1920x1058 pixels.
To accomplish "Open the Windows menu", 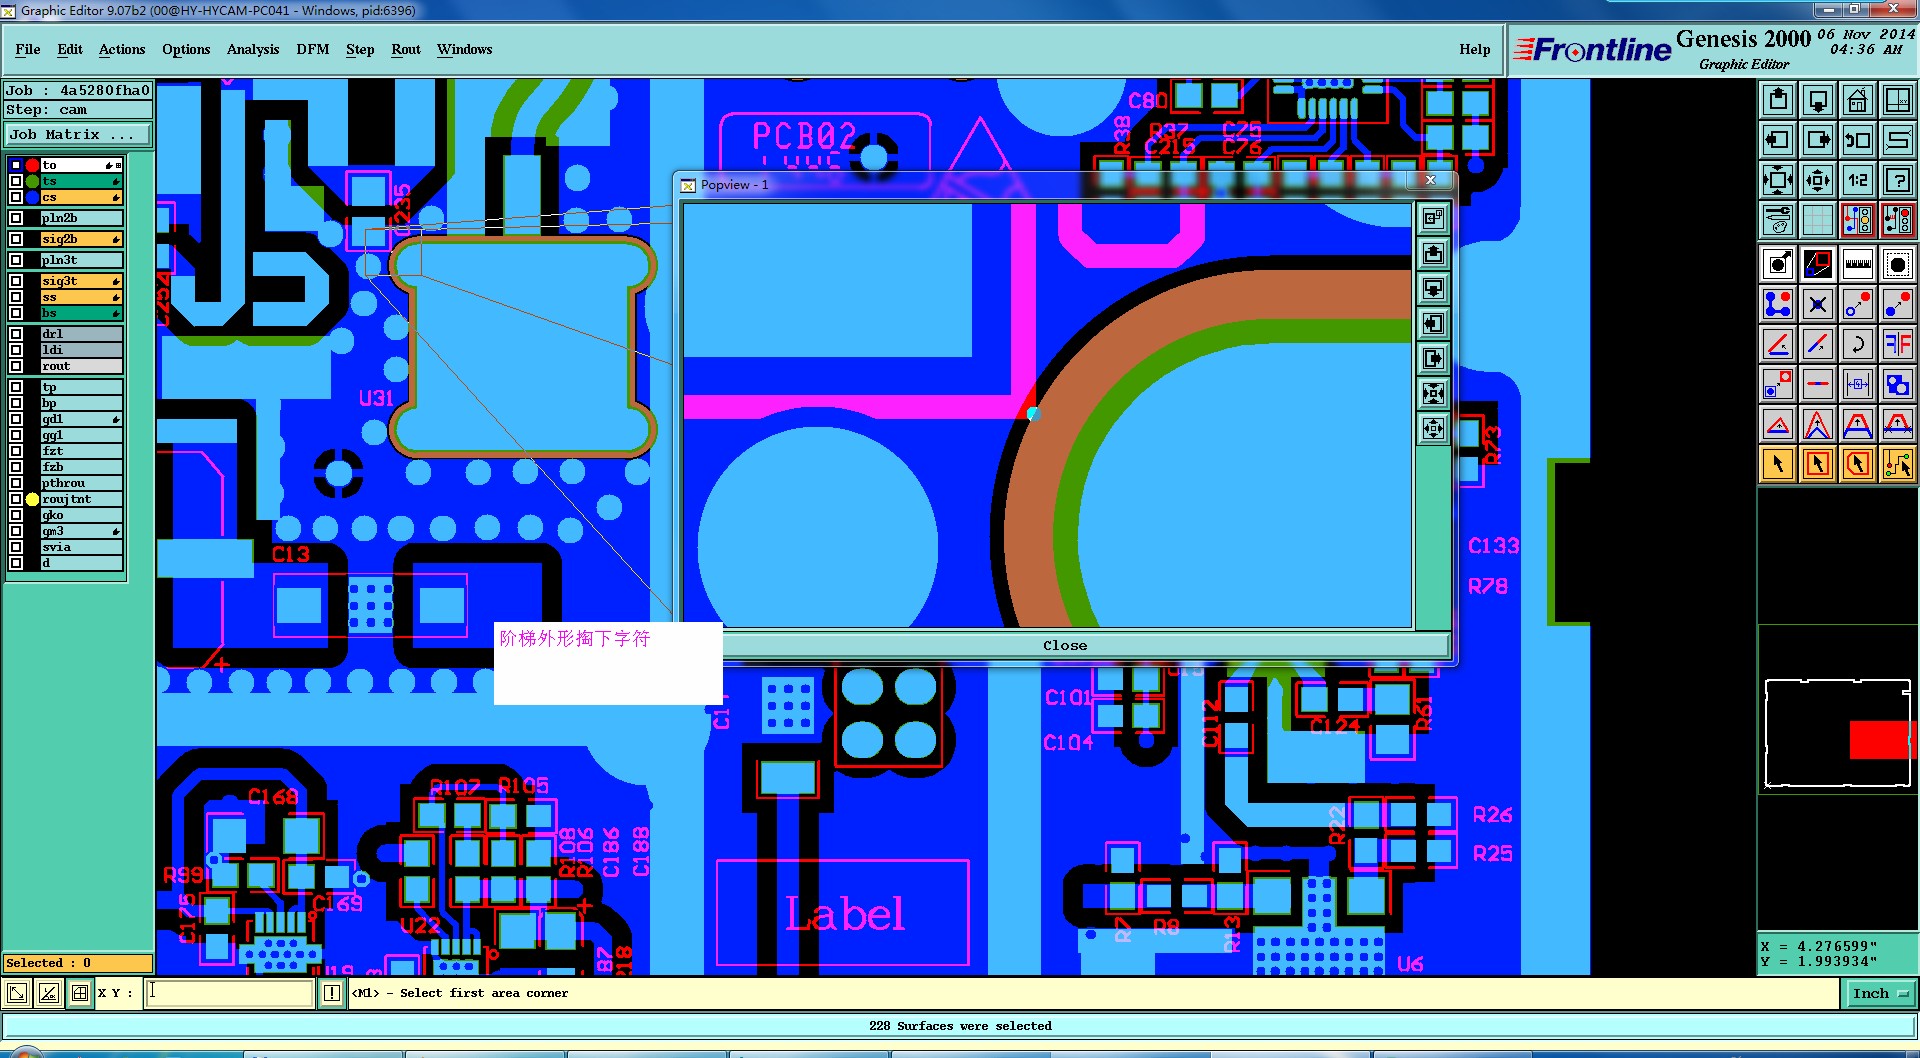I will pyautogui.click(x=465, y=49).
